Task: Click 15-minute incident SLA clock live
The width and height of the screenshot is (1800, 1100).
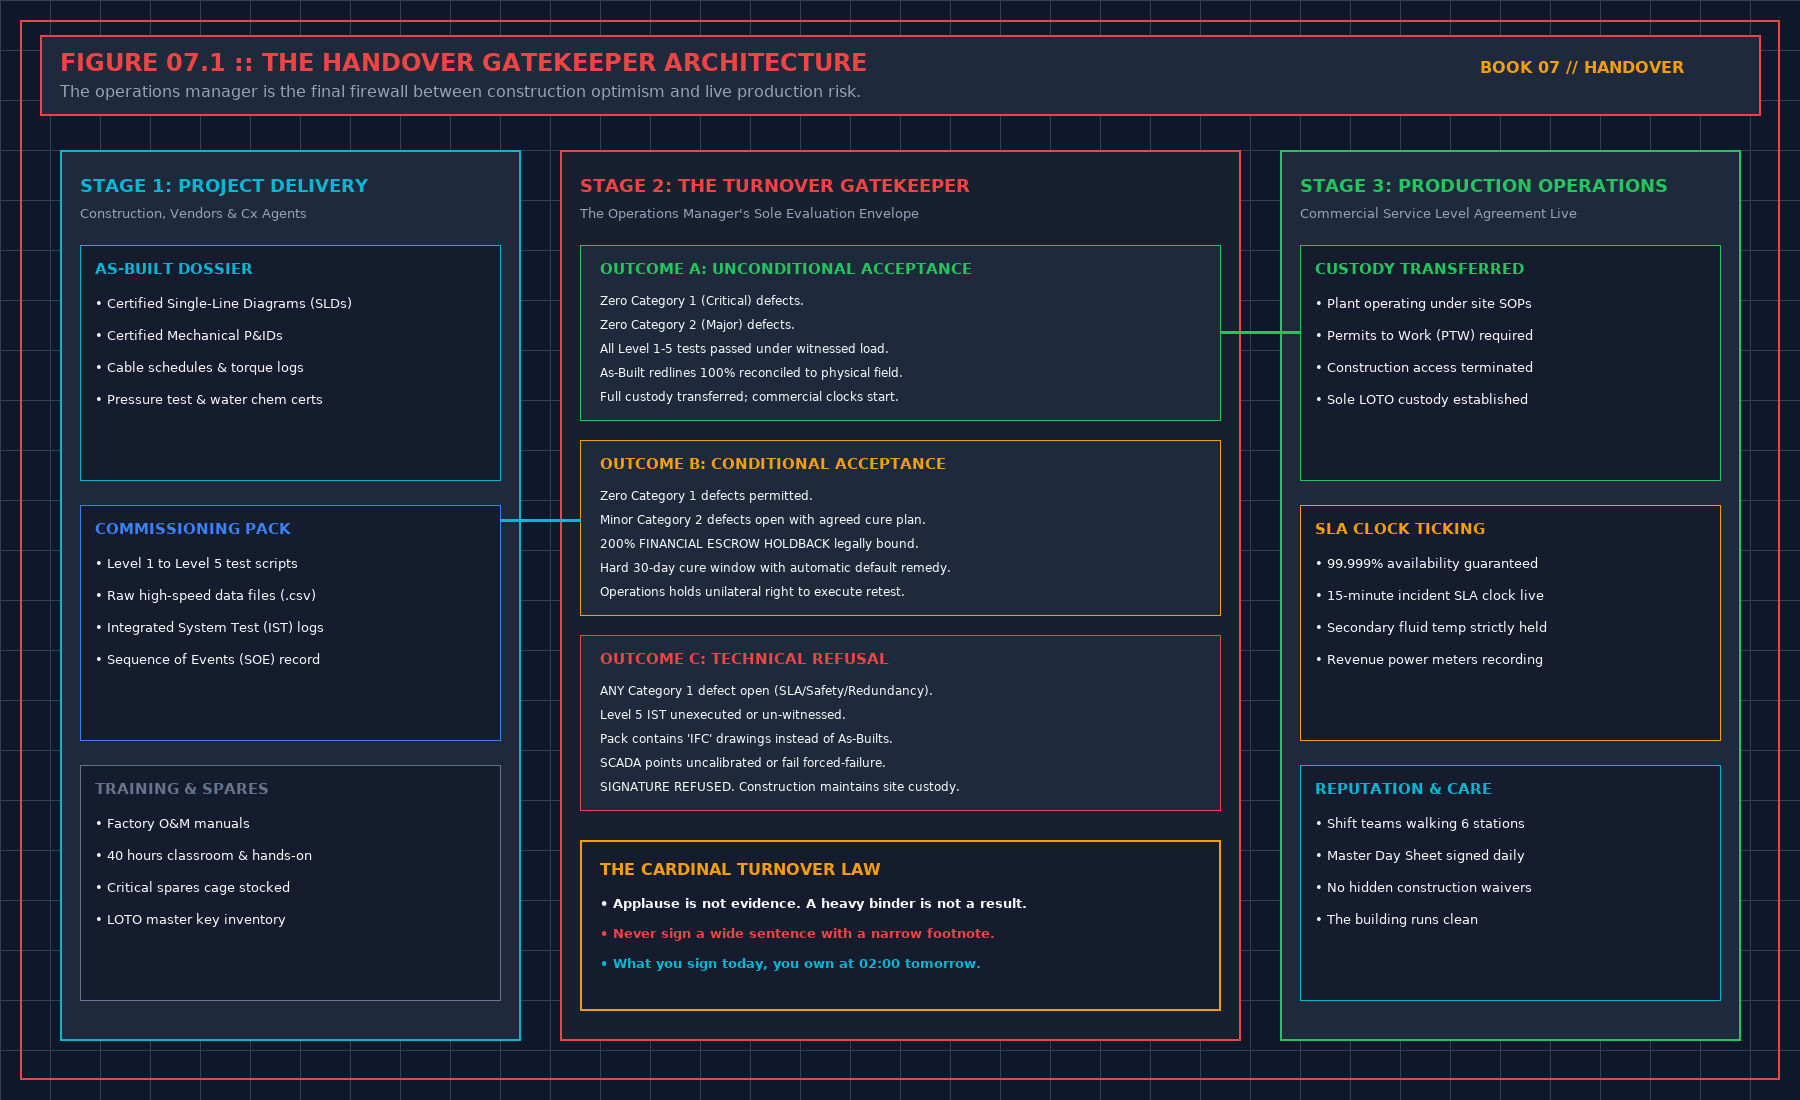Action: (x=1430, y=596)
